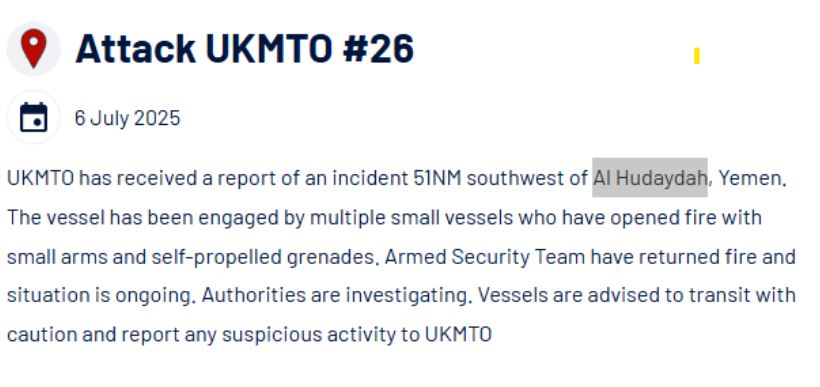Screen dimensions: 820x387
Task: Click the '#26' number in the heading
Action: pos(379,48)
